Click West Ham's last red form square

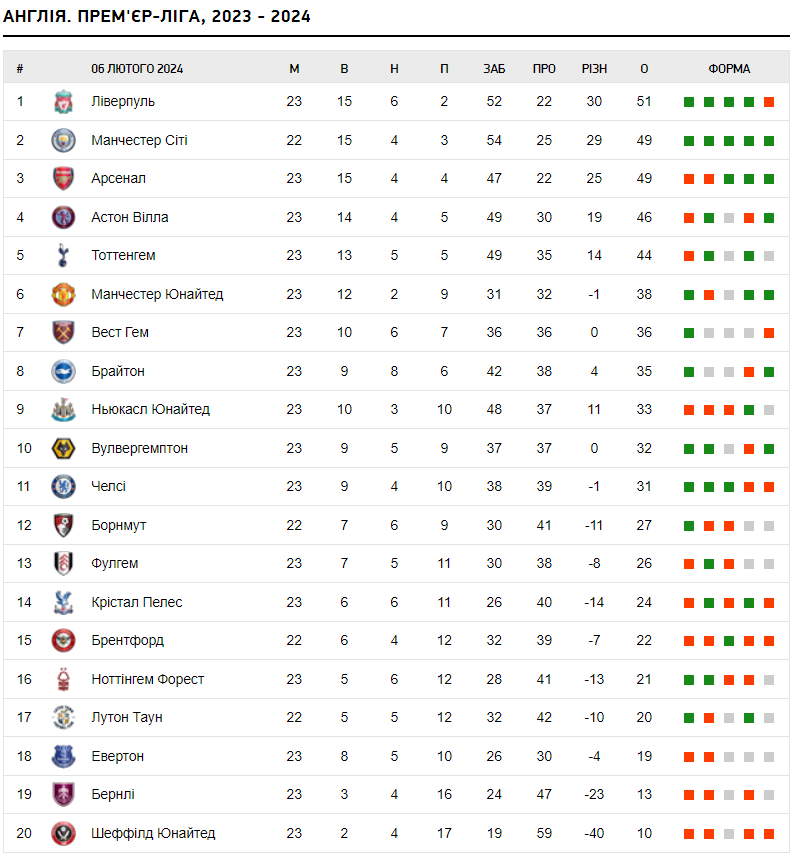point(769,333)
